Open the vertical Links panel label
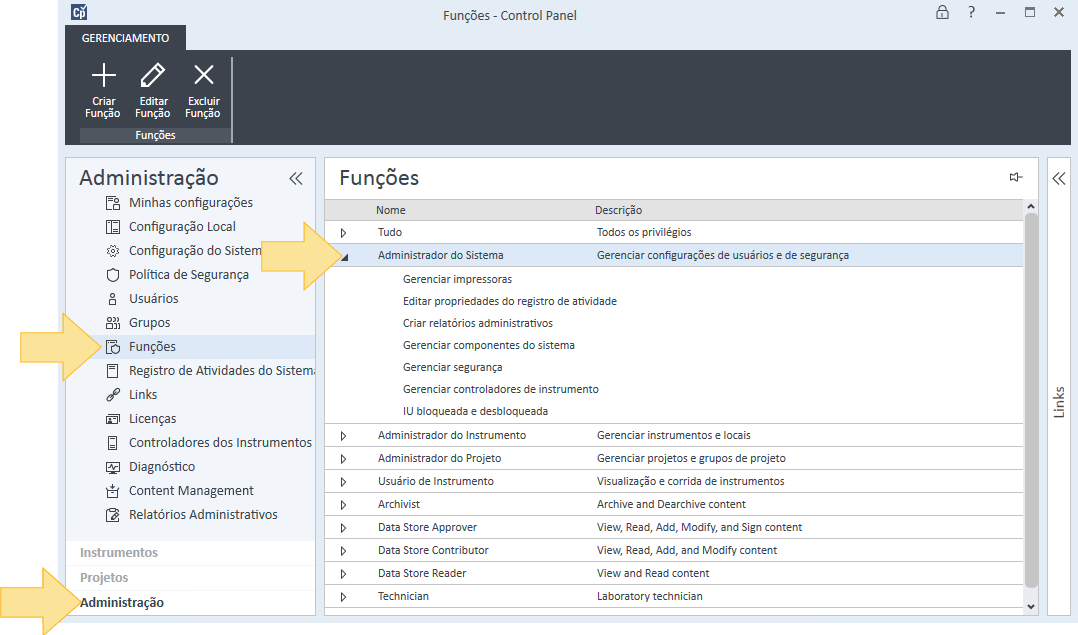 (x=1059, y=402)
